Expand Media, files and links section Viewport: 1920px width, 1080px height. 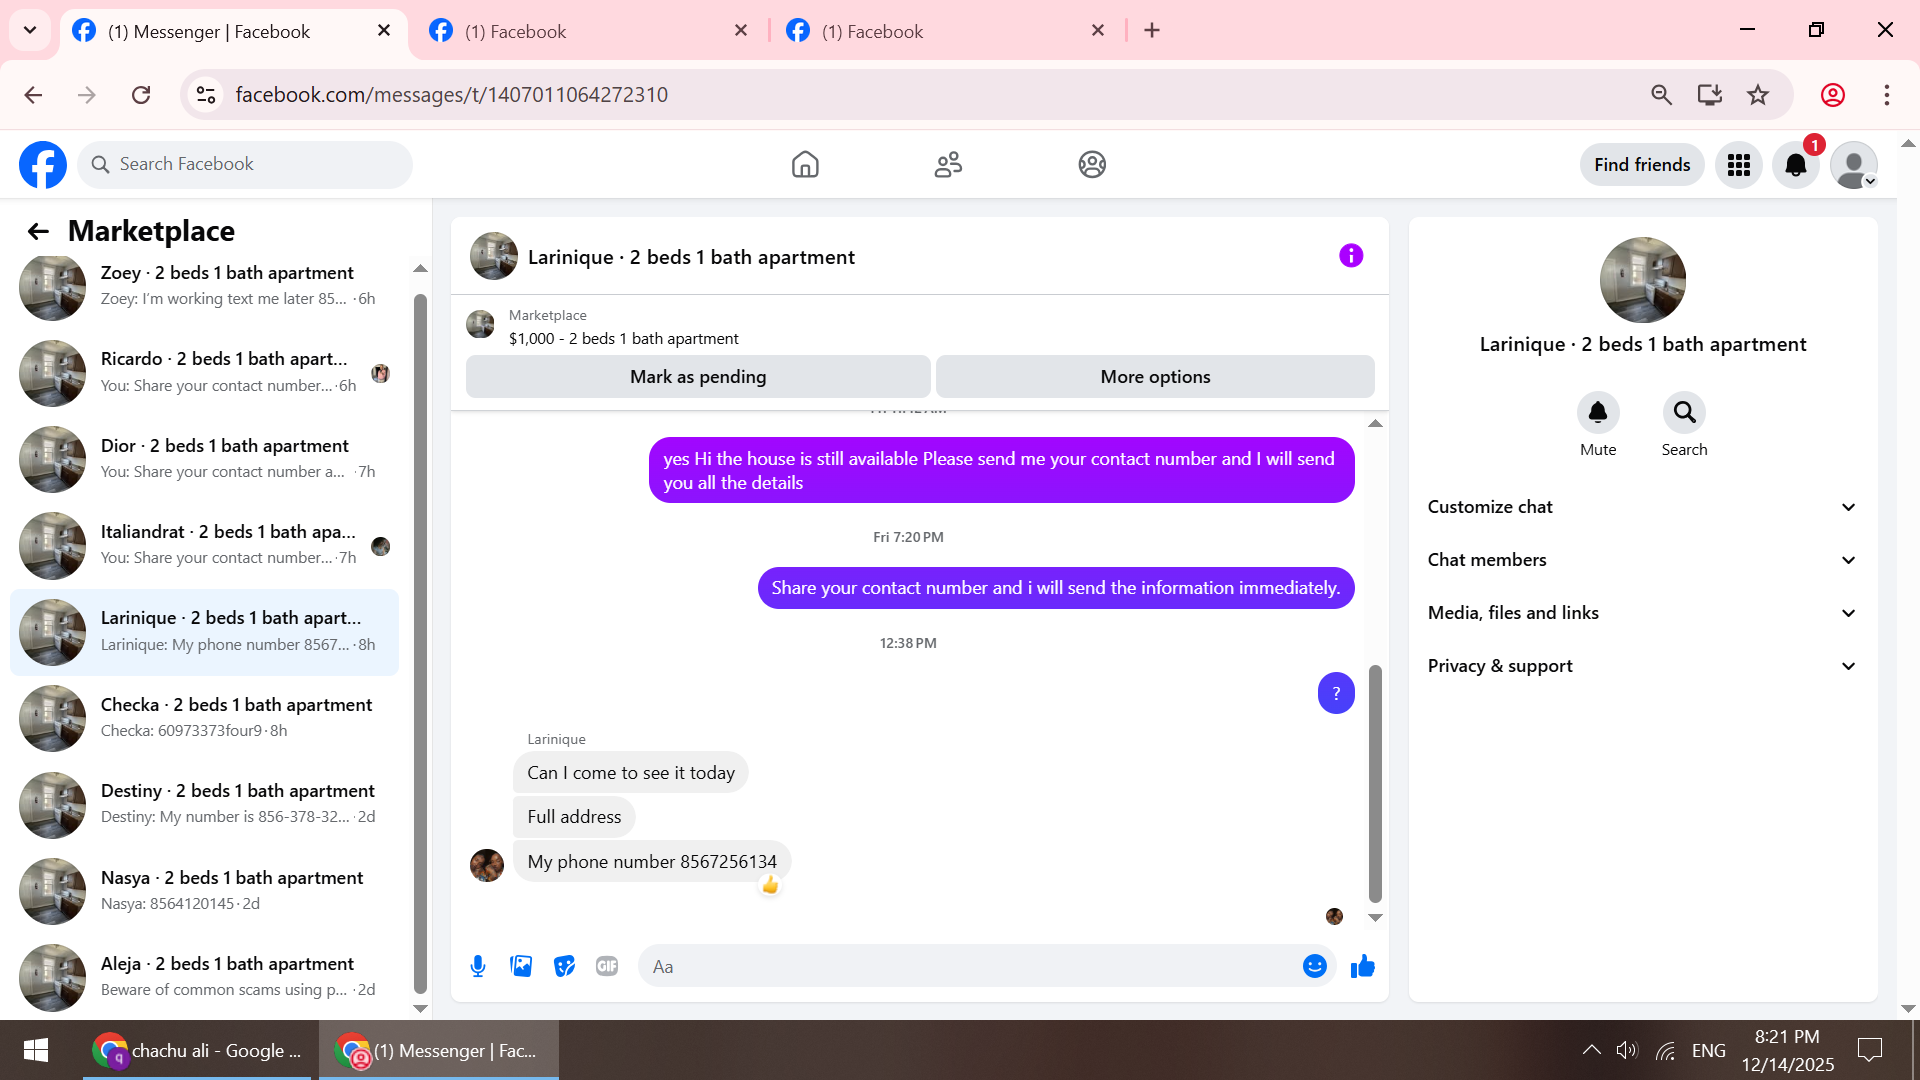click(1642, 613)
